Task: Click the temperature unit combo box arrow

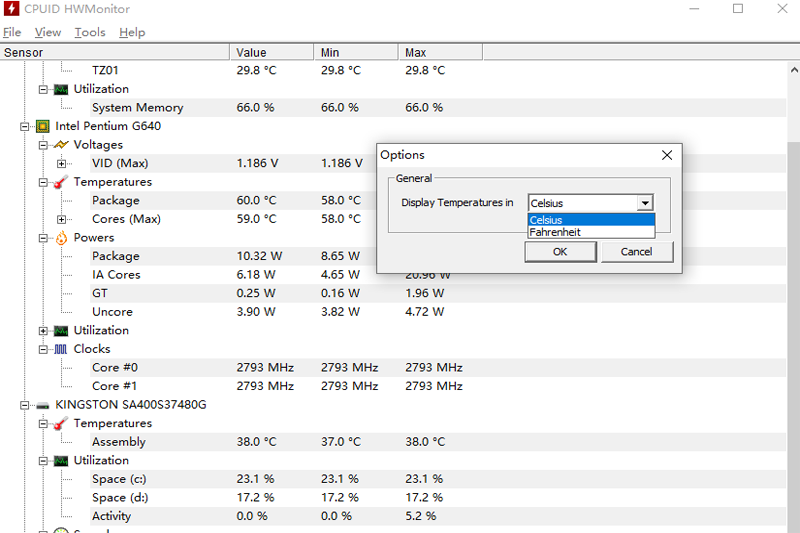Action: coord(645,203)
